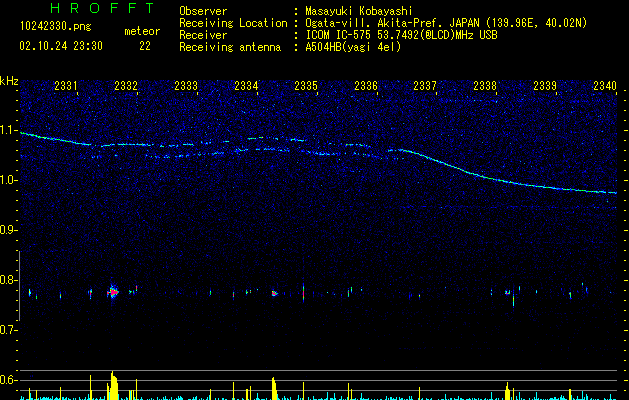The height and width of the screenshot is (400, 629).
Task: Click the 1.1 kHz axis label
Action: pyautogui.click(x=8, y=130)
